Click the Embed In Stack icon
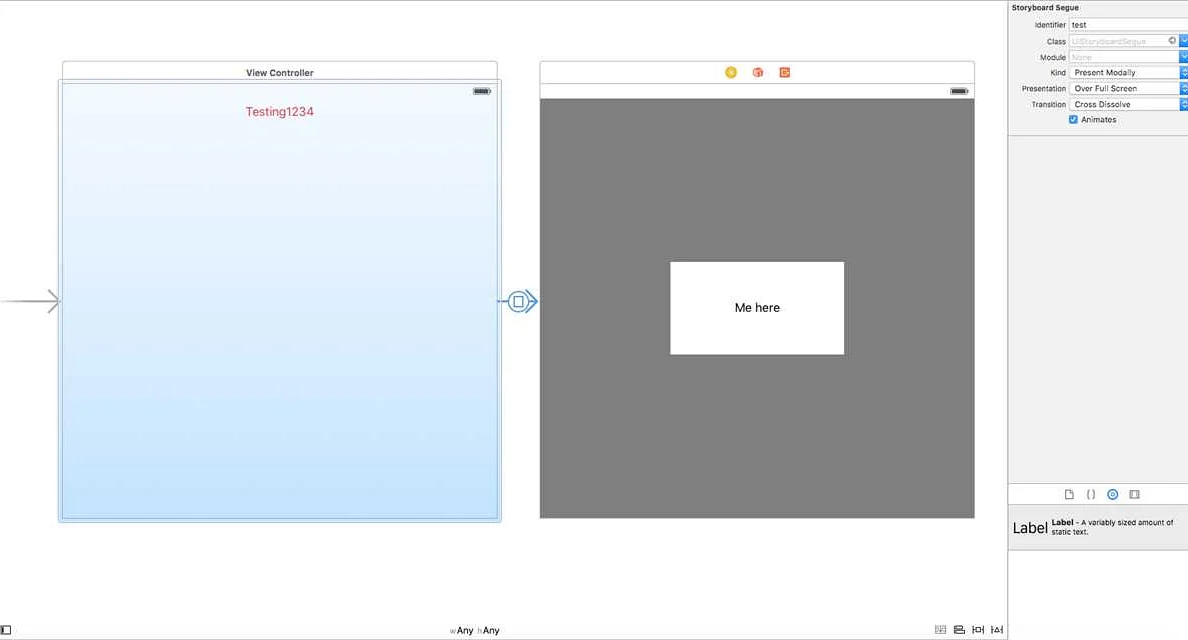The image size is (1188, 640). coord(939,629)
